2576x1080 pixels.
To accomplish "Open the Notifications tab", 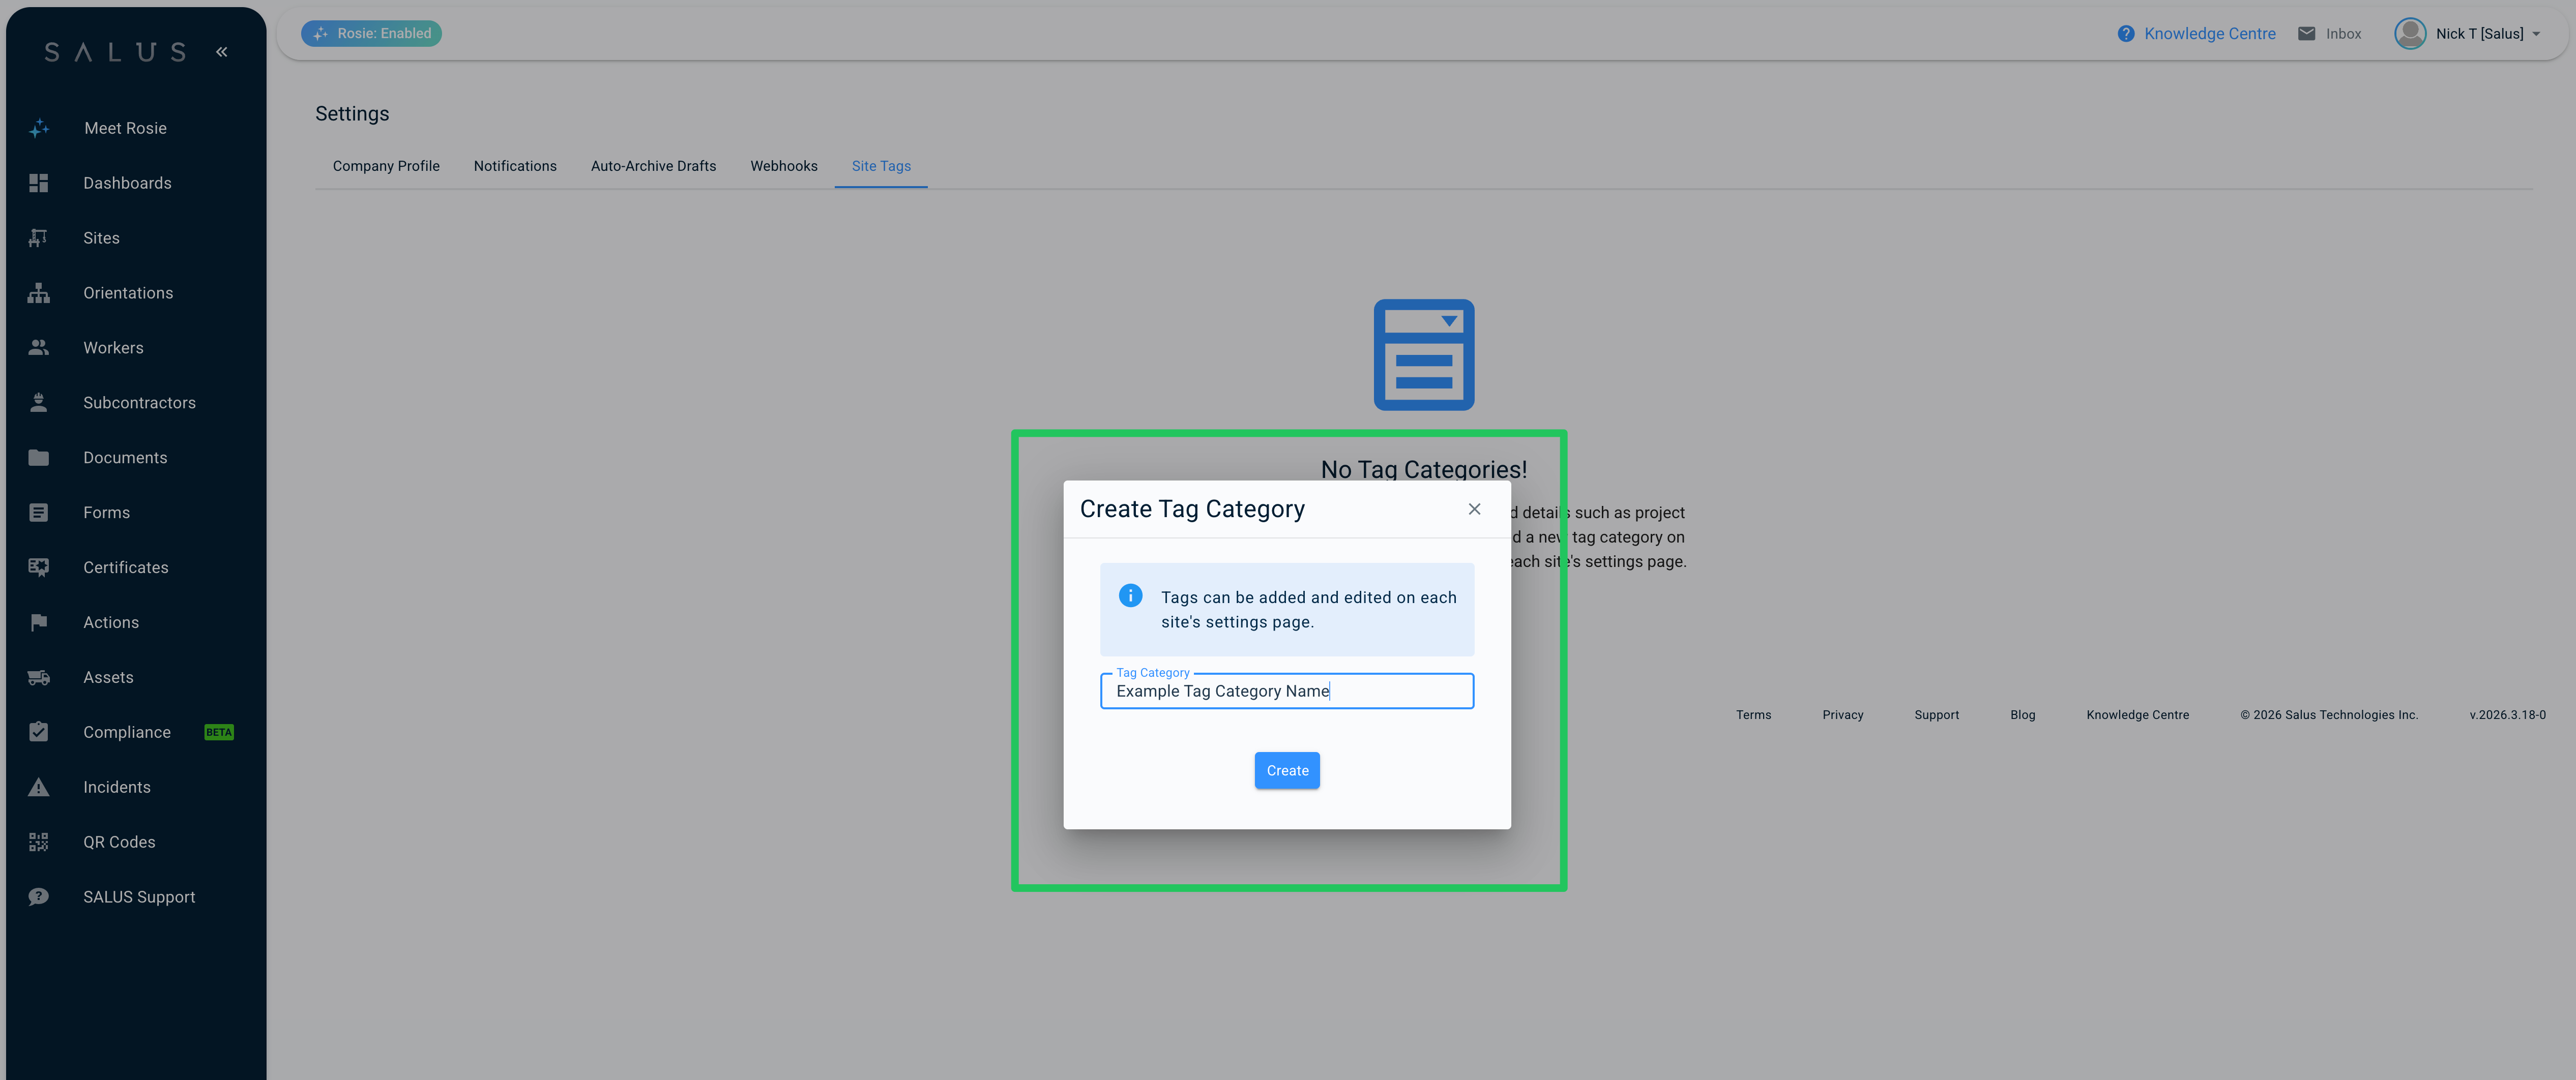I will [515, 166].
